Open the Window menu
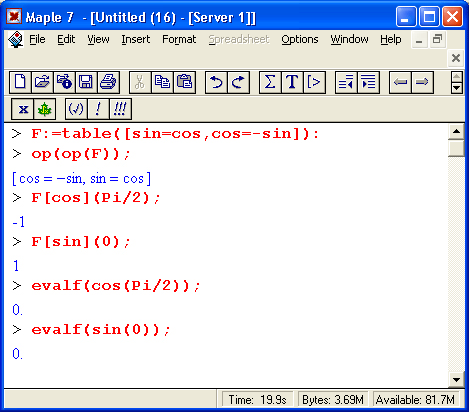Image resolution: width=469 pixels, height=412 pixels. 349,39
